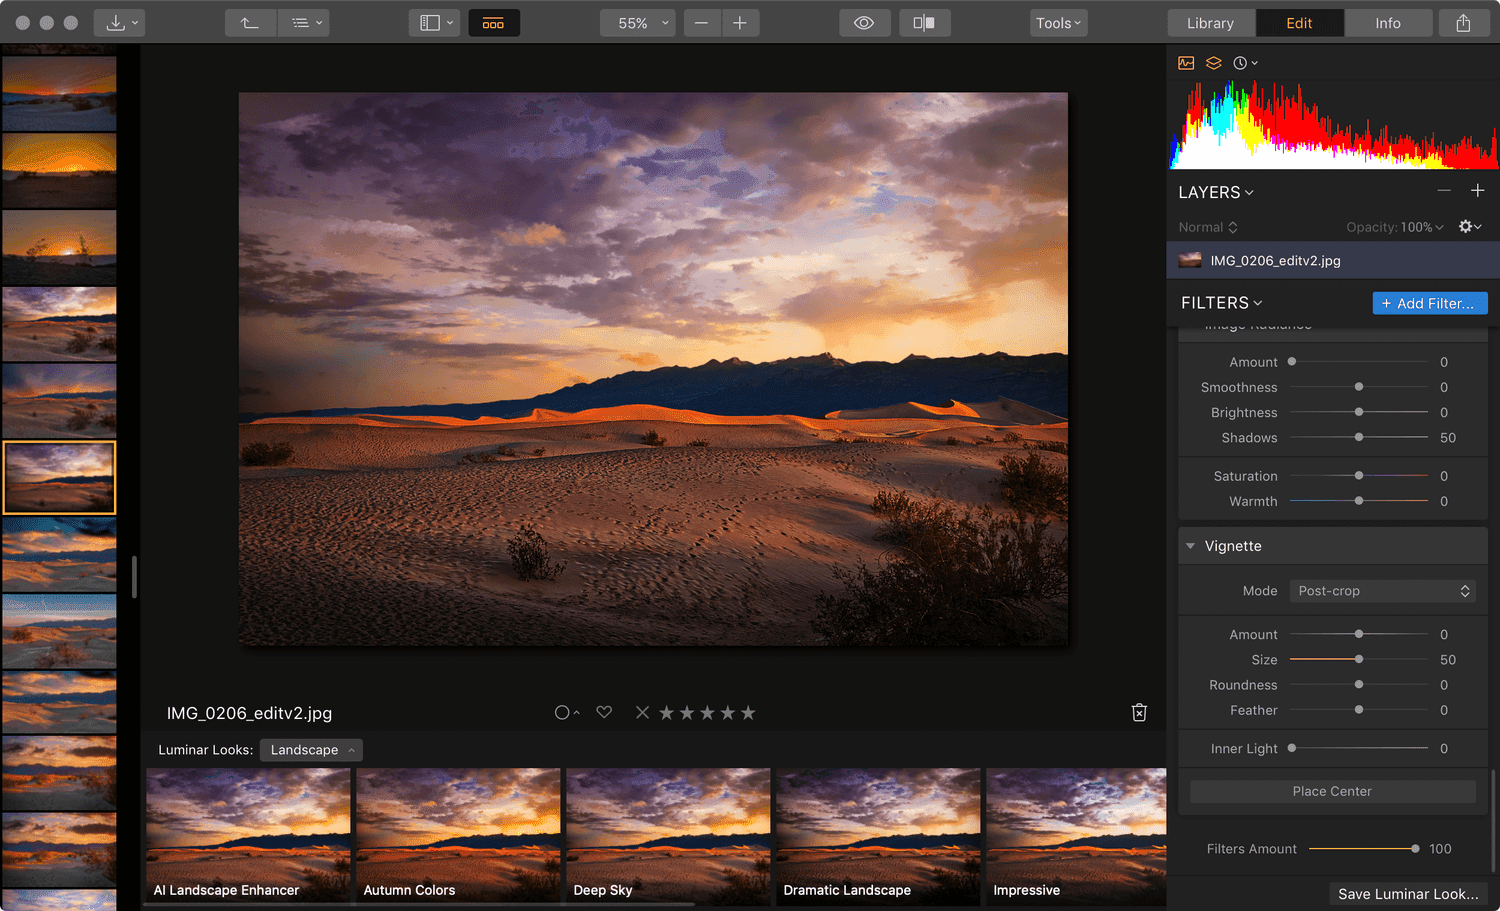Open the layer settings gear menu
The height and width of the screenshot is (911, 1500).
click(x=1470, y=227)
